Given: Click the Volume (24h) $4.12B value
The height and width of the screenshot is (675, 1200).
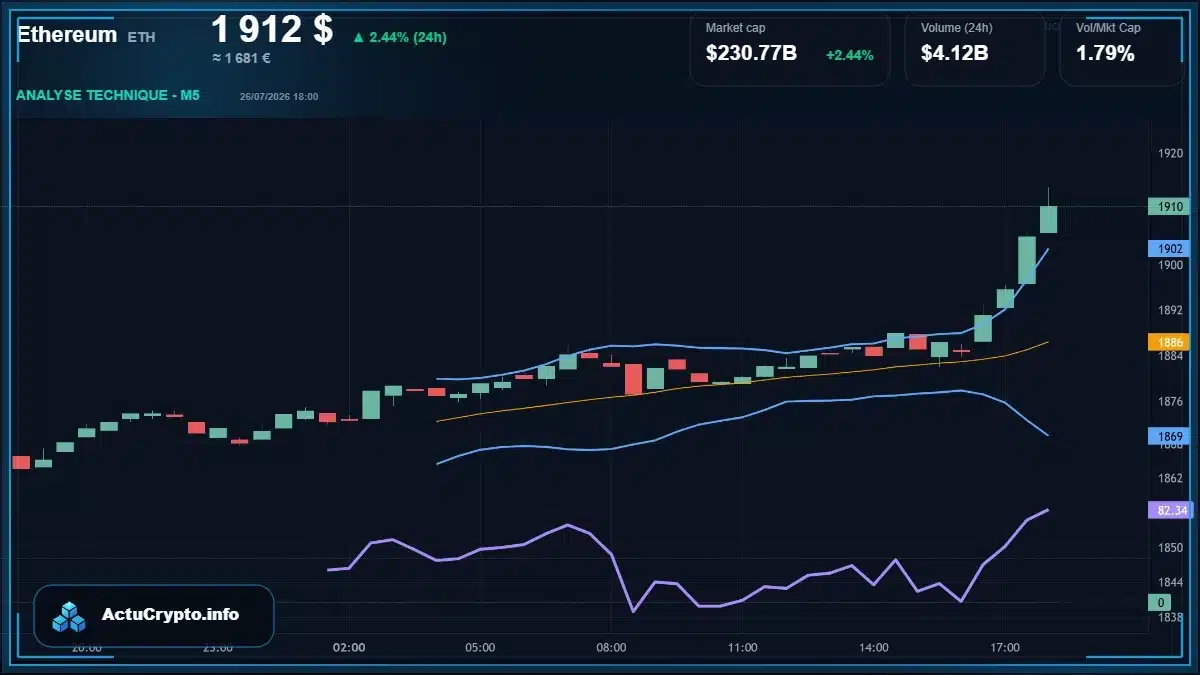Looking at the screenshot, I should [x=954, y=54].
